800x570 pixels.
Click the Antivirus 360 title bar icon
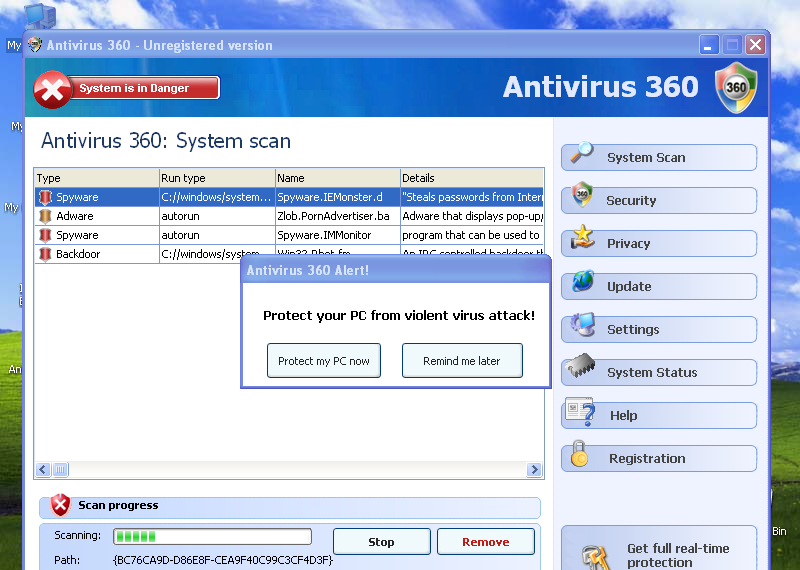pos(35,45)
